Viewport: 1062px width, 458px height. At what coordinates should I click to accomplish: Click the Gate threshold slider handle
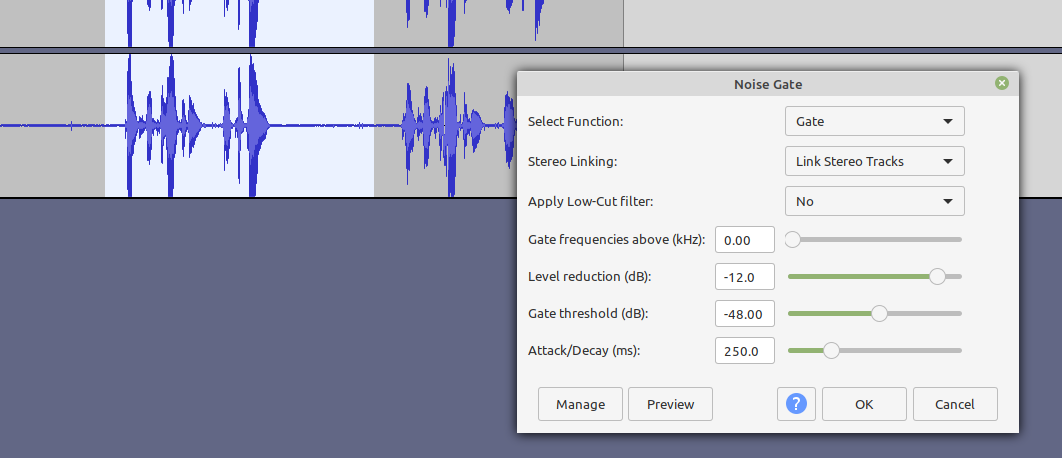(879, 314)
